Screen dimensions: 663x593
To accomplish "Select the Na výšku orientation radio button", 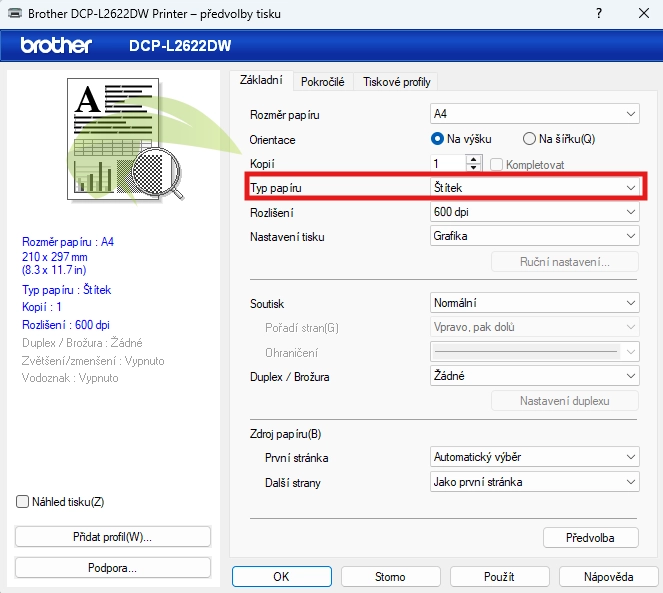I will coord(437,139).
